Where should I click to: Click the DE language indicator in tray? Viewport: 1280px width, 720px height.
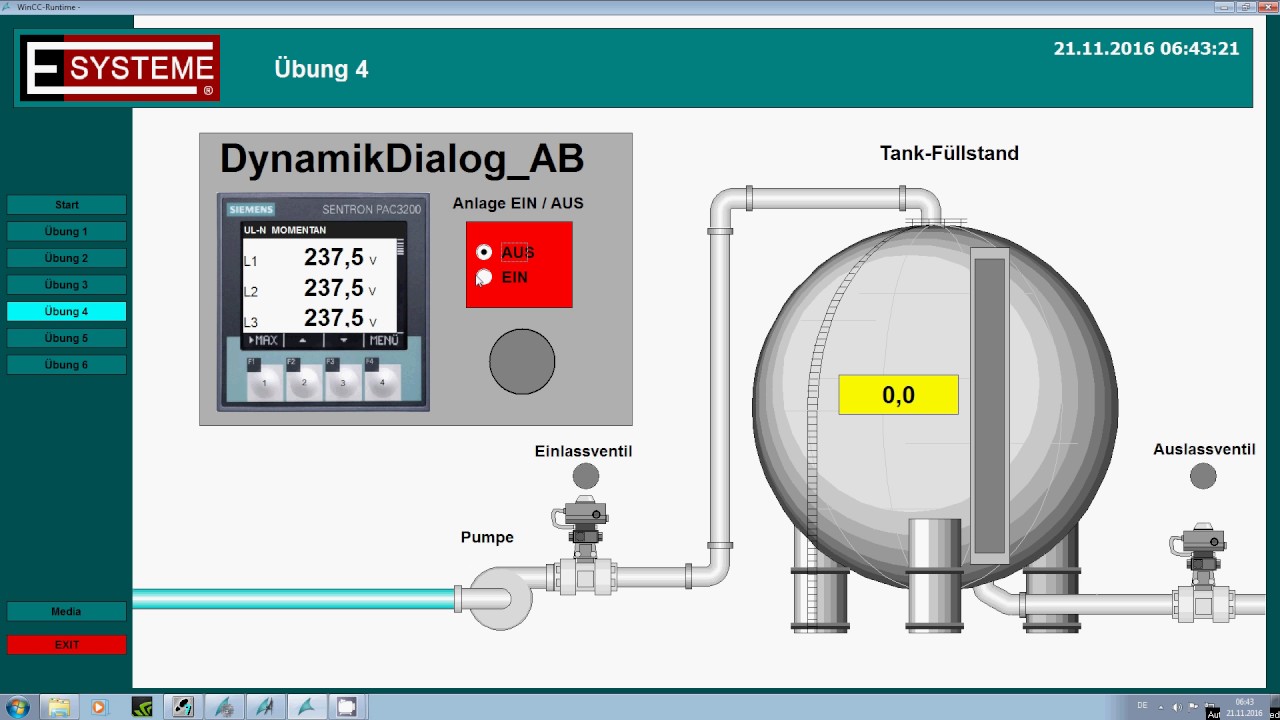1142,706
